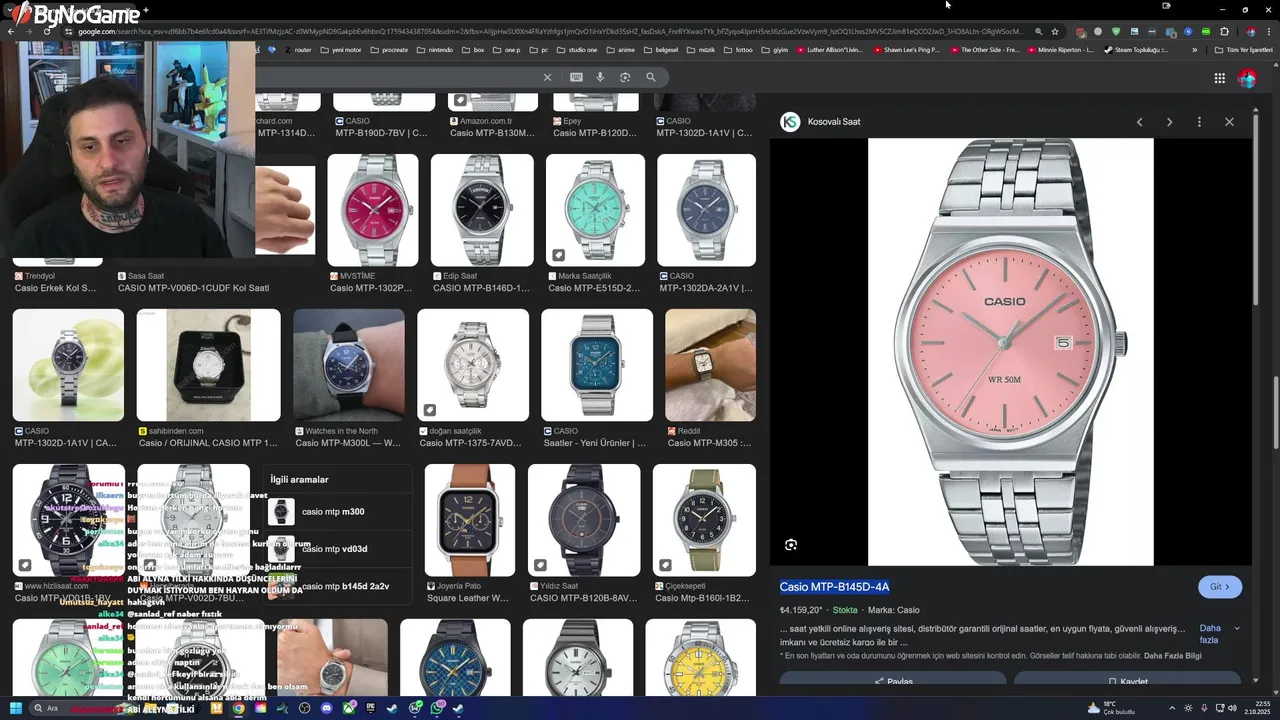Select doğan saatçilik MTP-1375 thumbnail
This screenshot has height=720, width=1280.
tap(473, 365)
